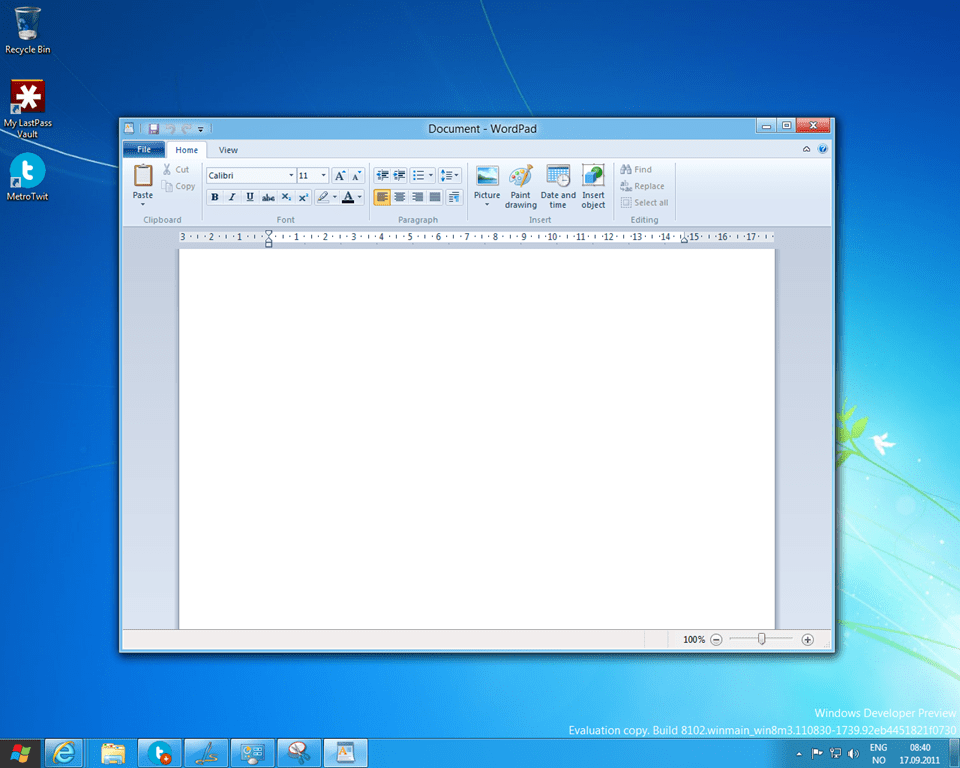This screenshot has height=768, width=960.
Task: Click the WordPad application icon in title bar
Action: [x=129, y=129]
